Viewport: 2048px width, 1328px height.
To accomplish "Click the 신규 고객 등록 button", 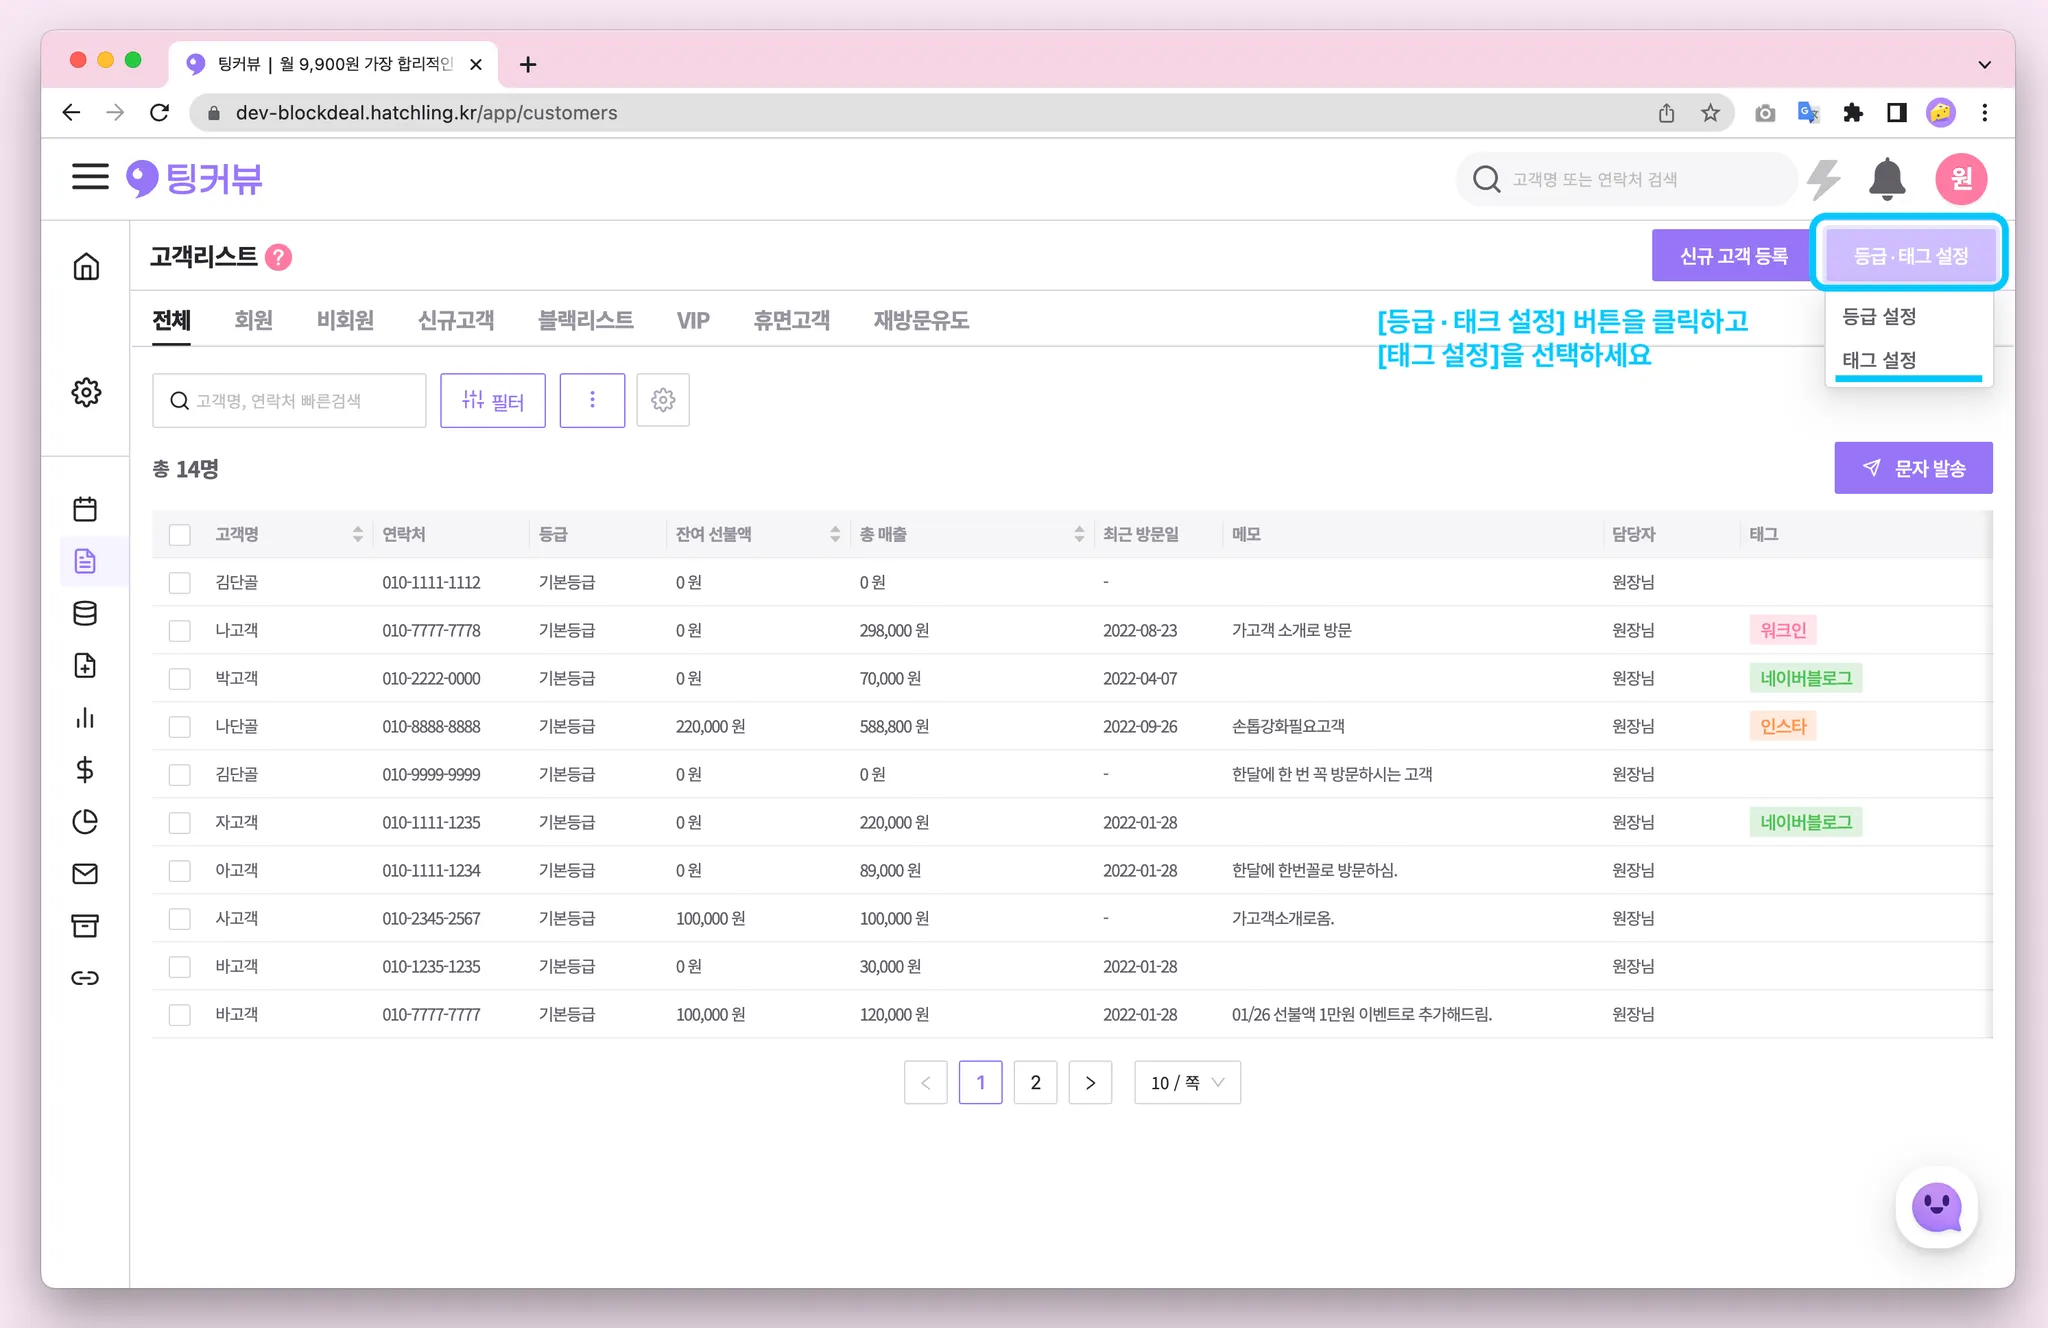I will coord(1733,256).
